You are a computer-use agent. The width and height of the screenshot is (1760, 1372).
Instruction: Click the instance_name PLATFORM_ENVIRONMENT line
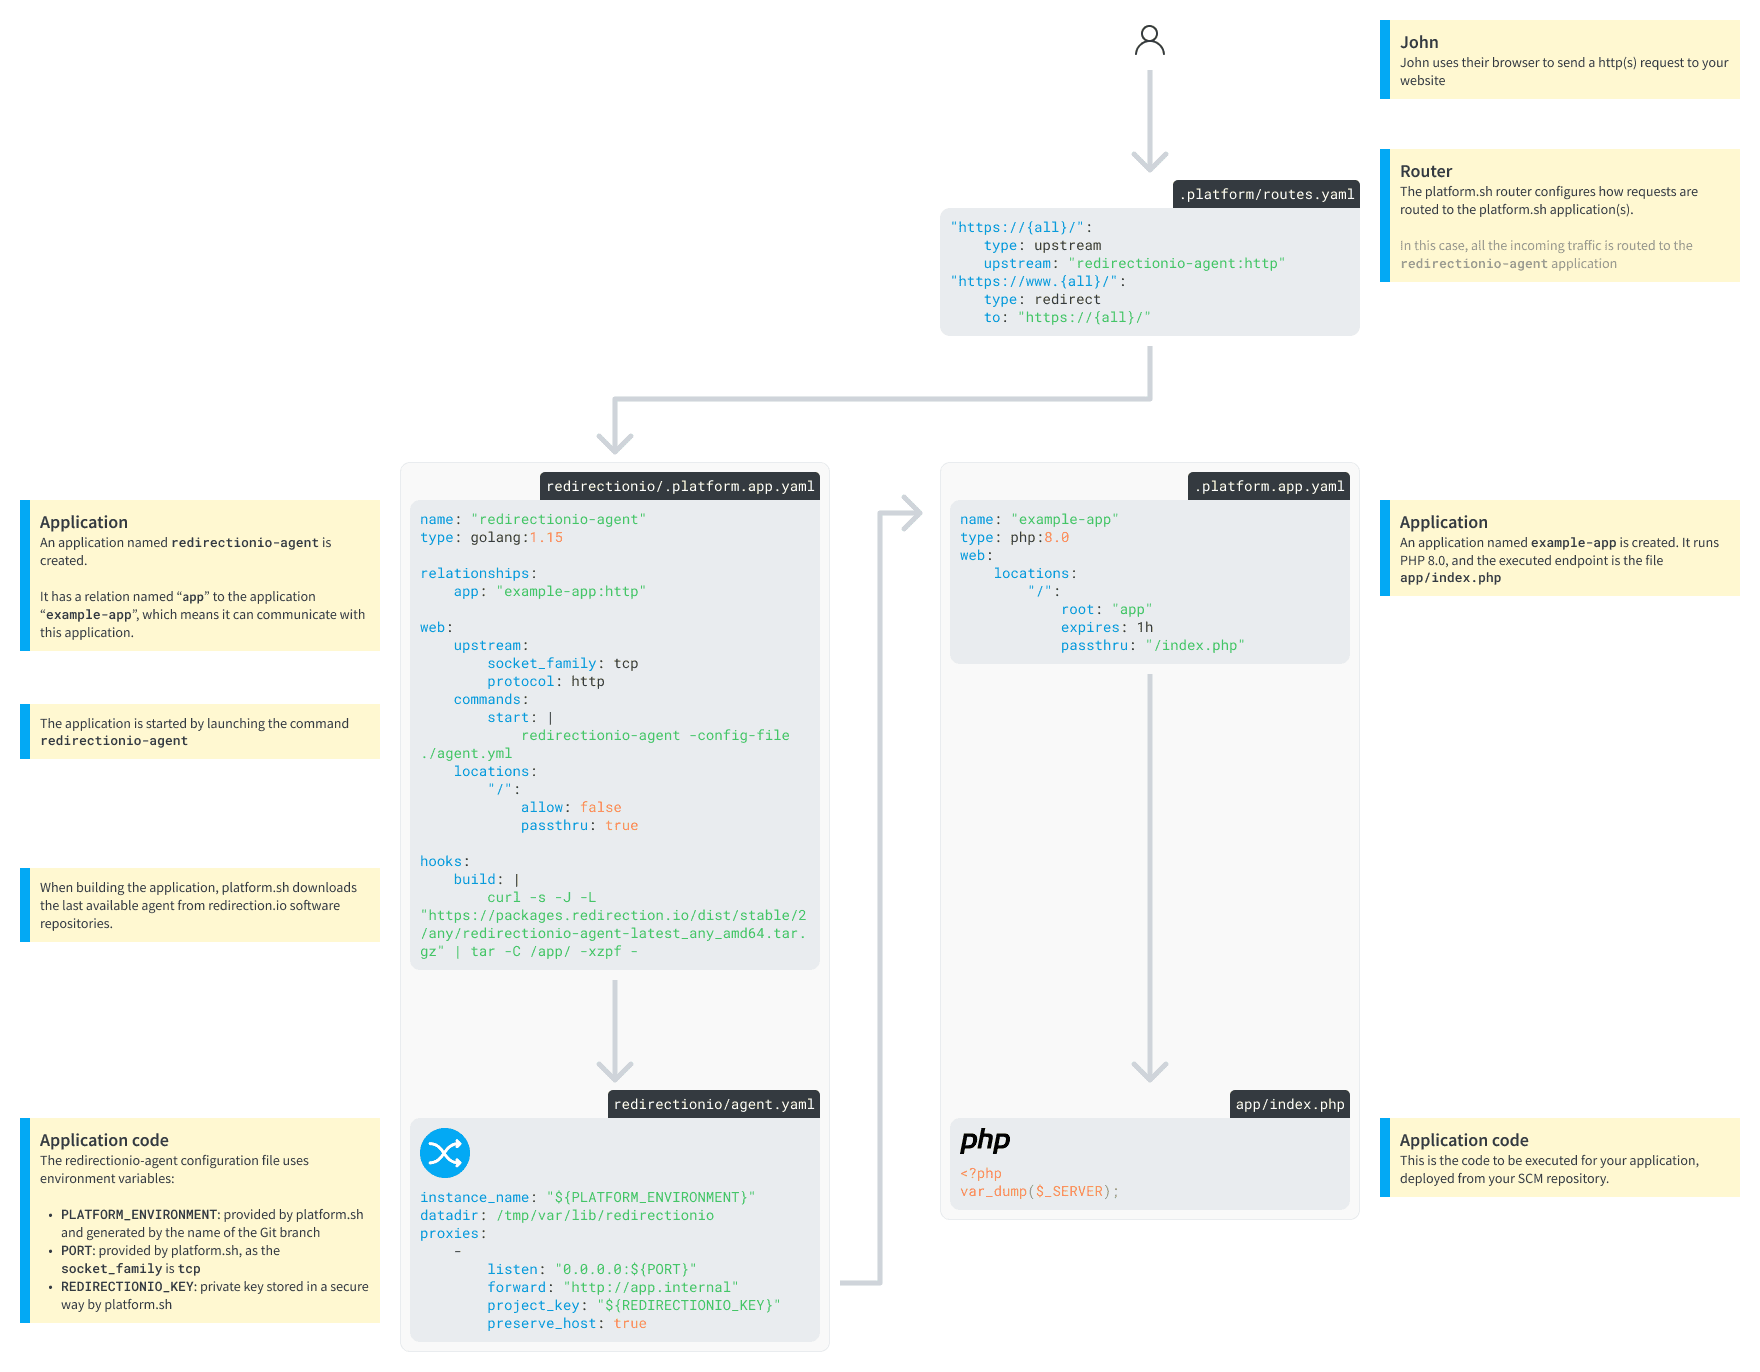(588, 1197)
